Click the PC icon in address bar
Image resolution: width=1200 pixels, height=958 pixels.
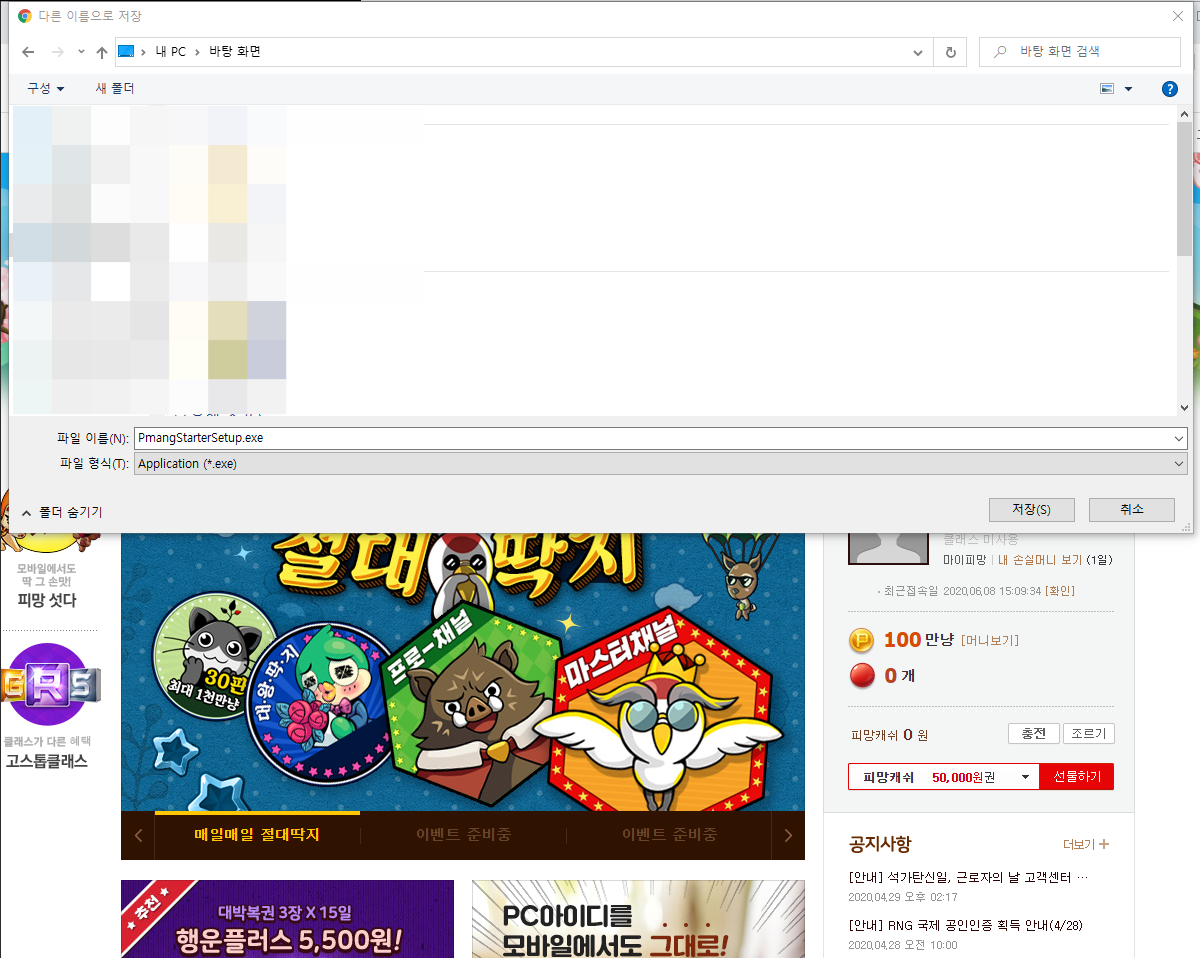click(126, 51)
